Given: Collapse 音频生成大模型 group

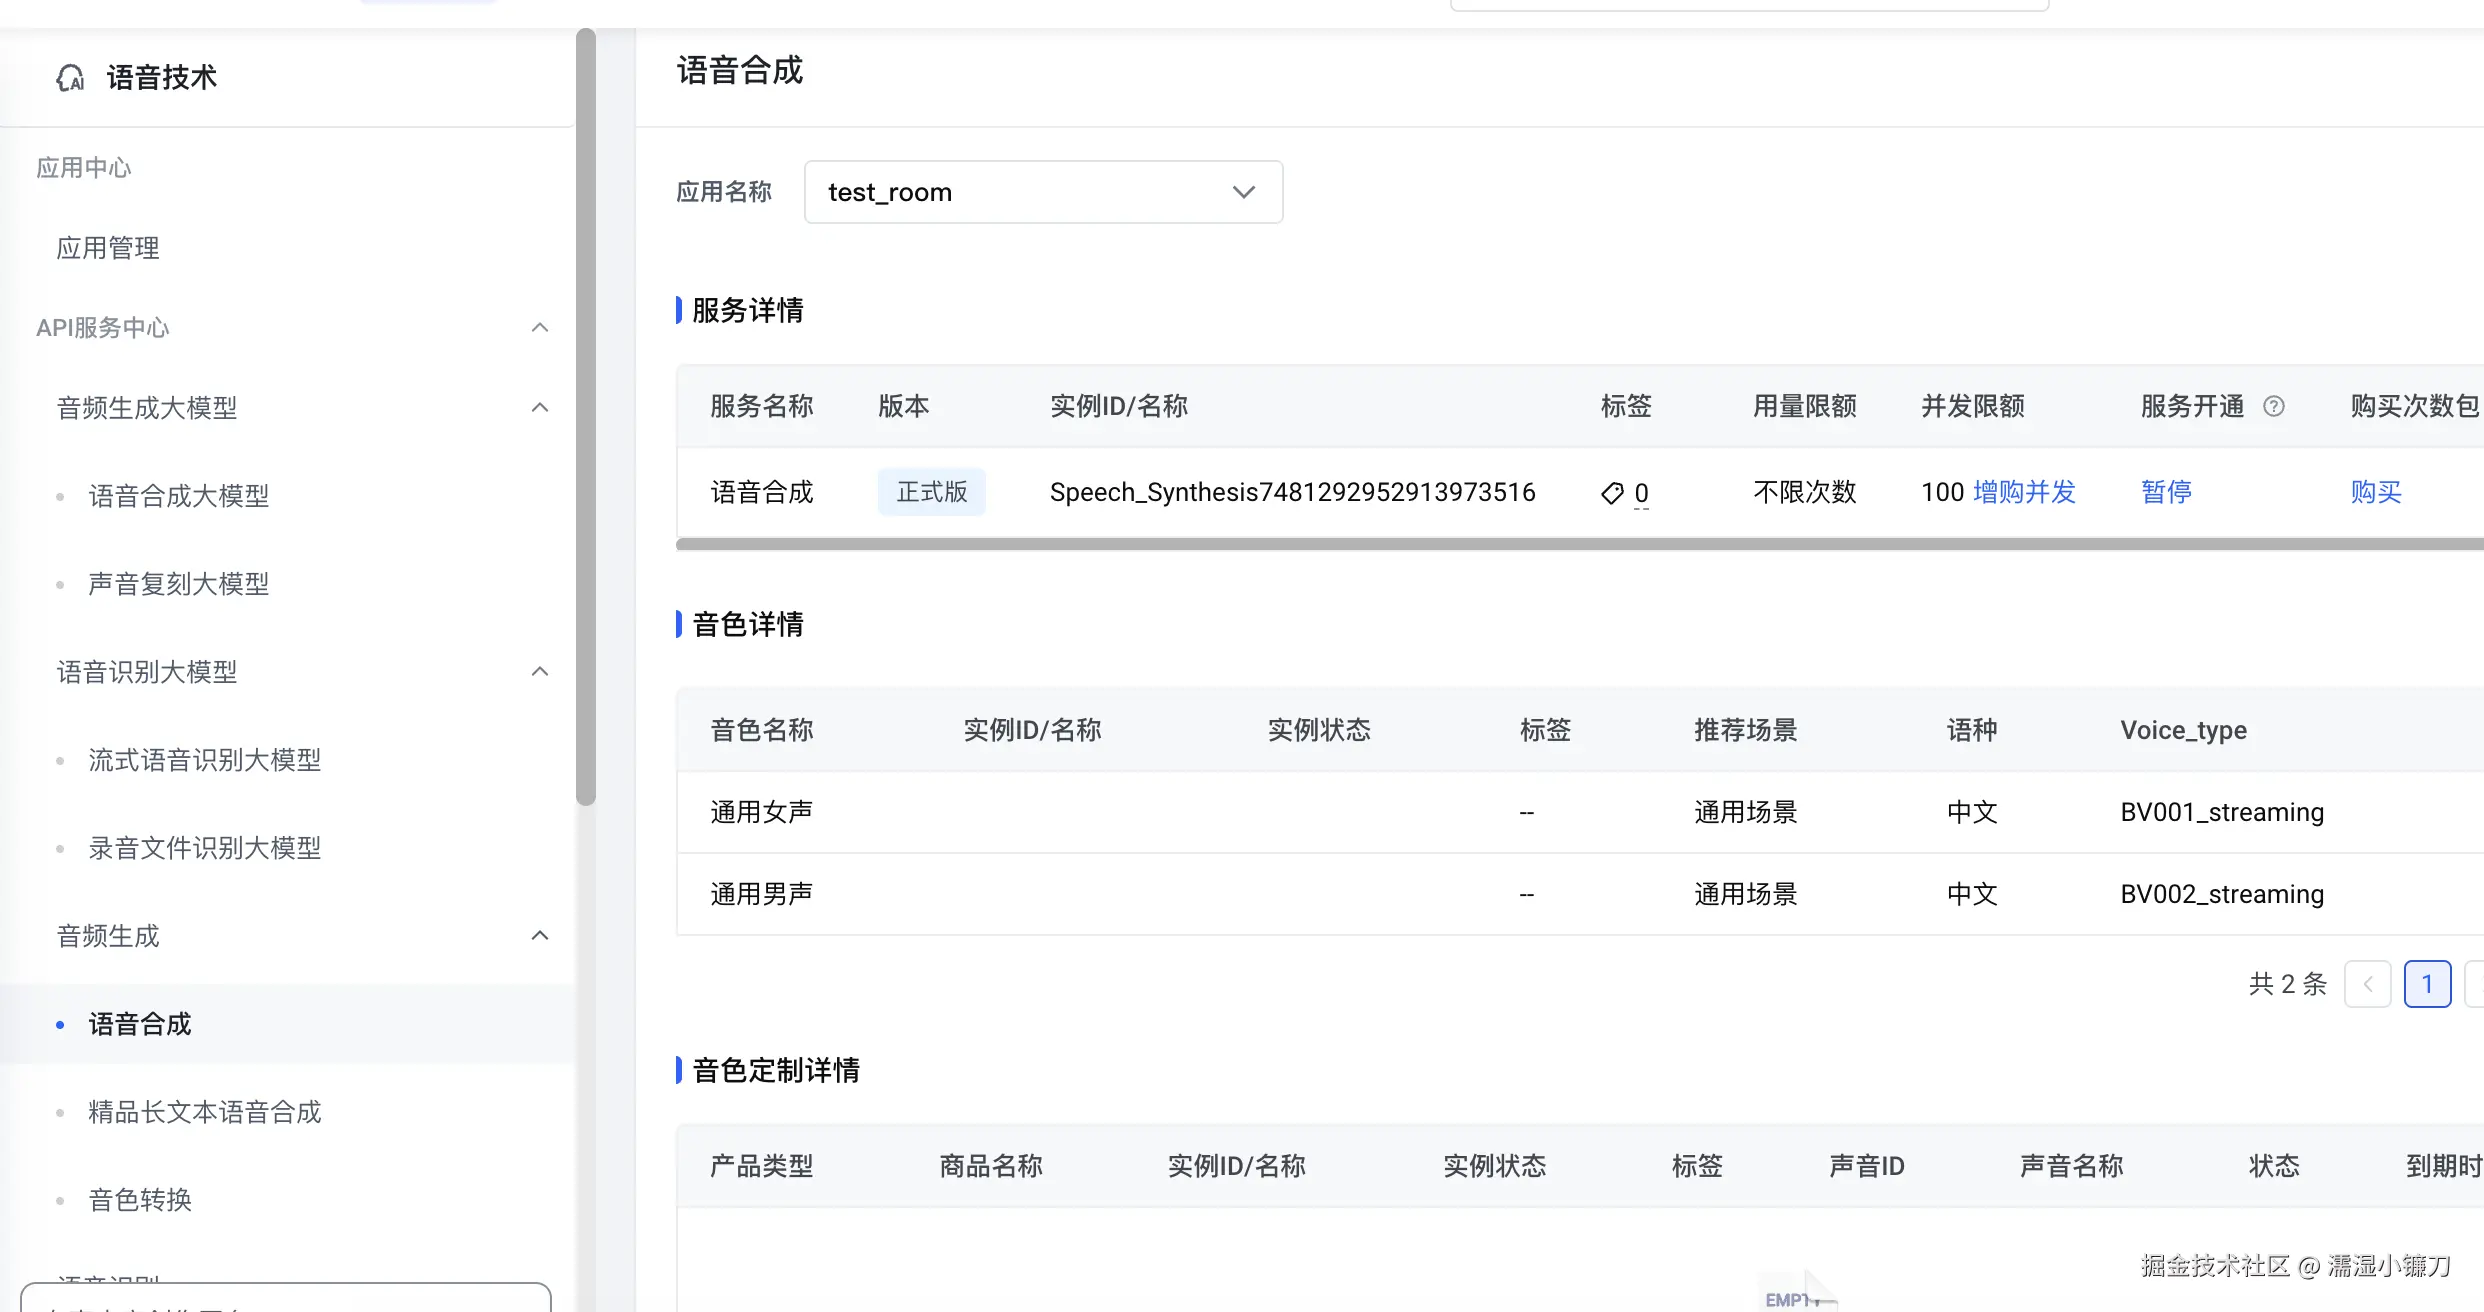Looking at the screenshot, I should [540, 408].
